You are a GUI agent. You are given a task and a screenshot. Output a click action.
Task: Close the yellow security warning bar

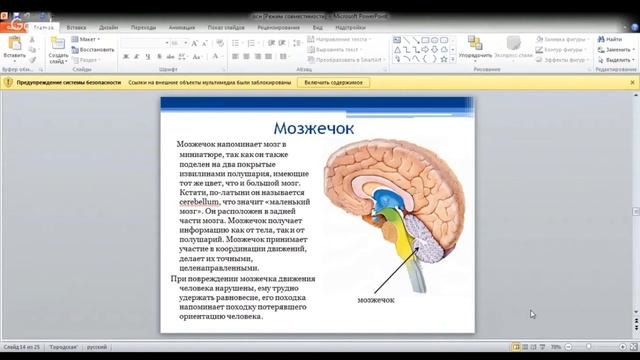[x=633, y=82]
